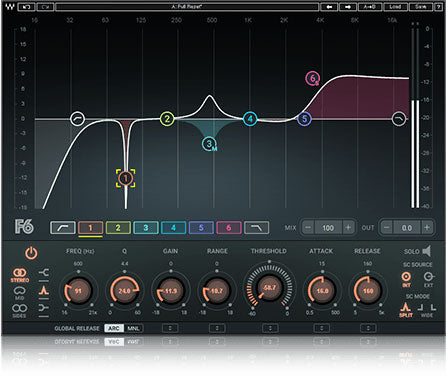The width and height of the screenshot is (446, 377).
Task: Select band 1 node on the EQ graph
Action: pos(126,178)
